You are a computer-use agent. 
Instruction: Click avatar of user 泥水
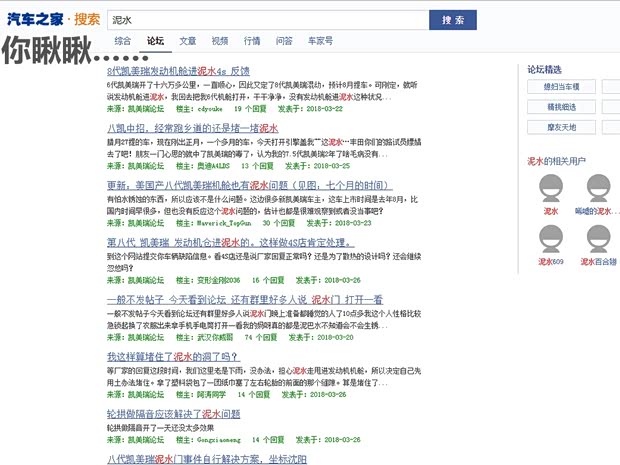click(551, 188)
